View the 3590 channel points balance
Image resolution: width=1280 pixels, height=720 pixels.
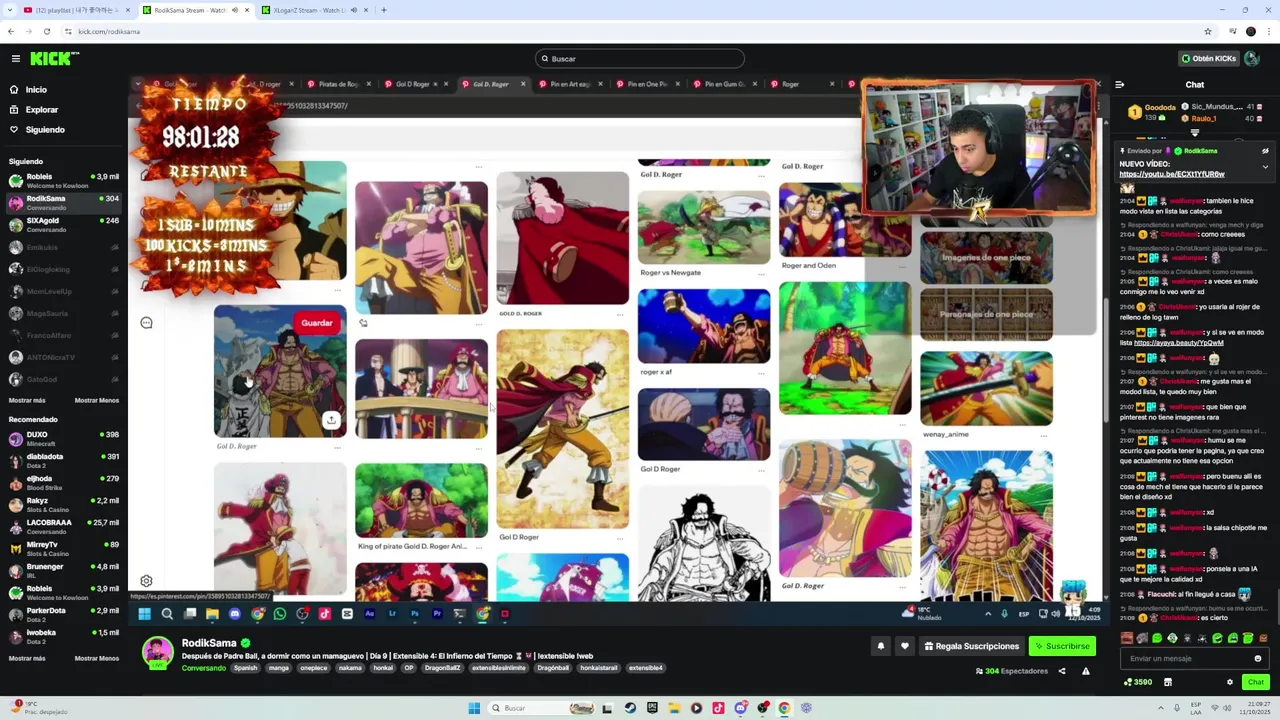click(1138, 682)
